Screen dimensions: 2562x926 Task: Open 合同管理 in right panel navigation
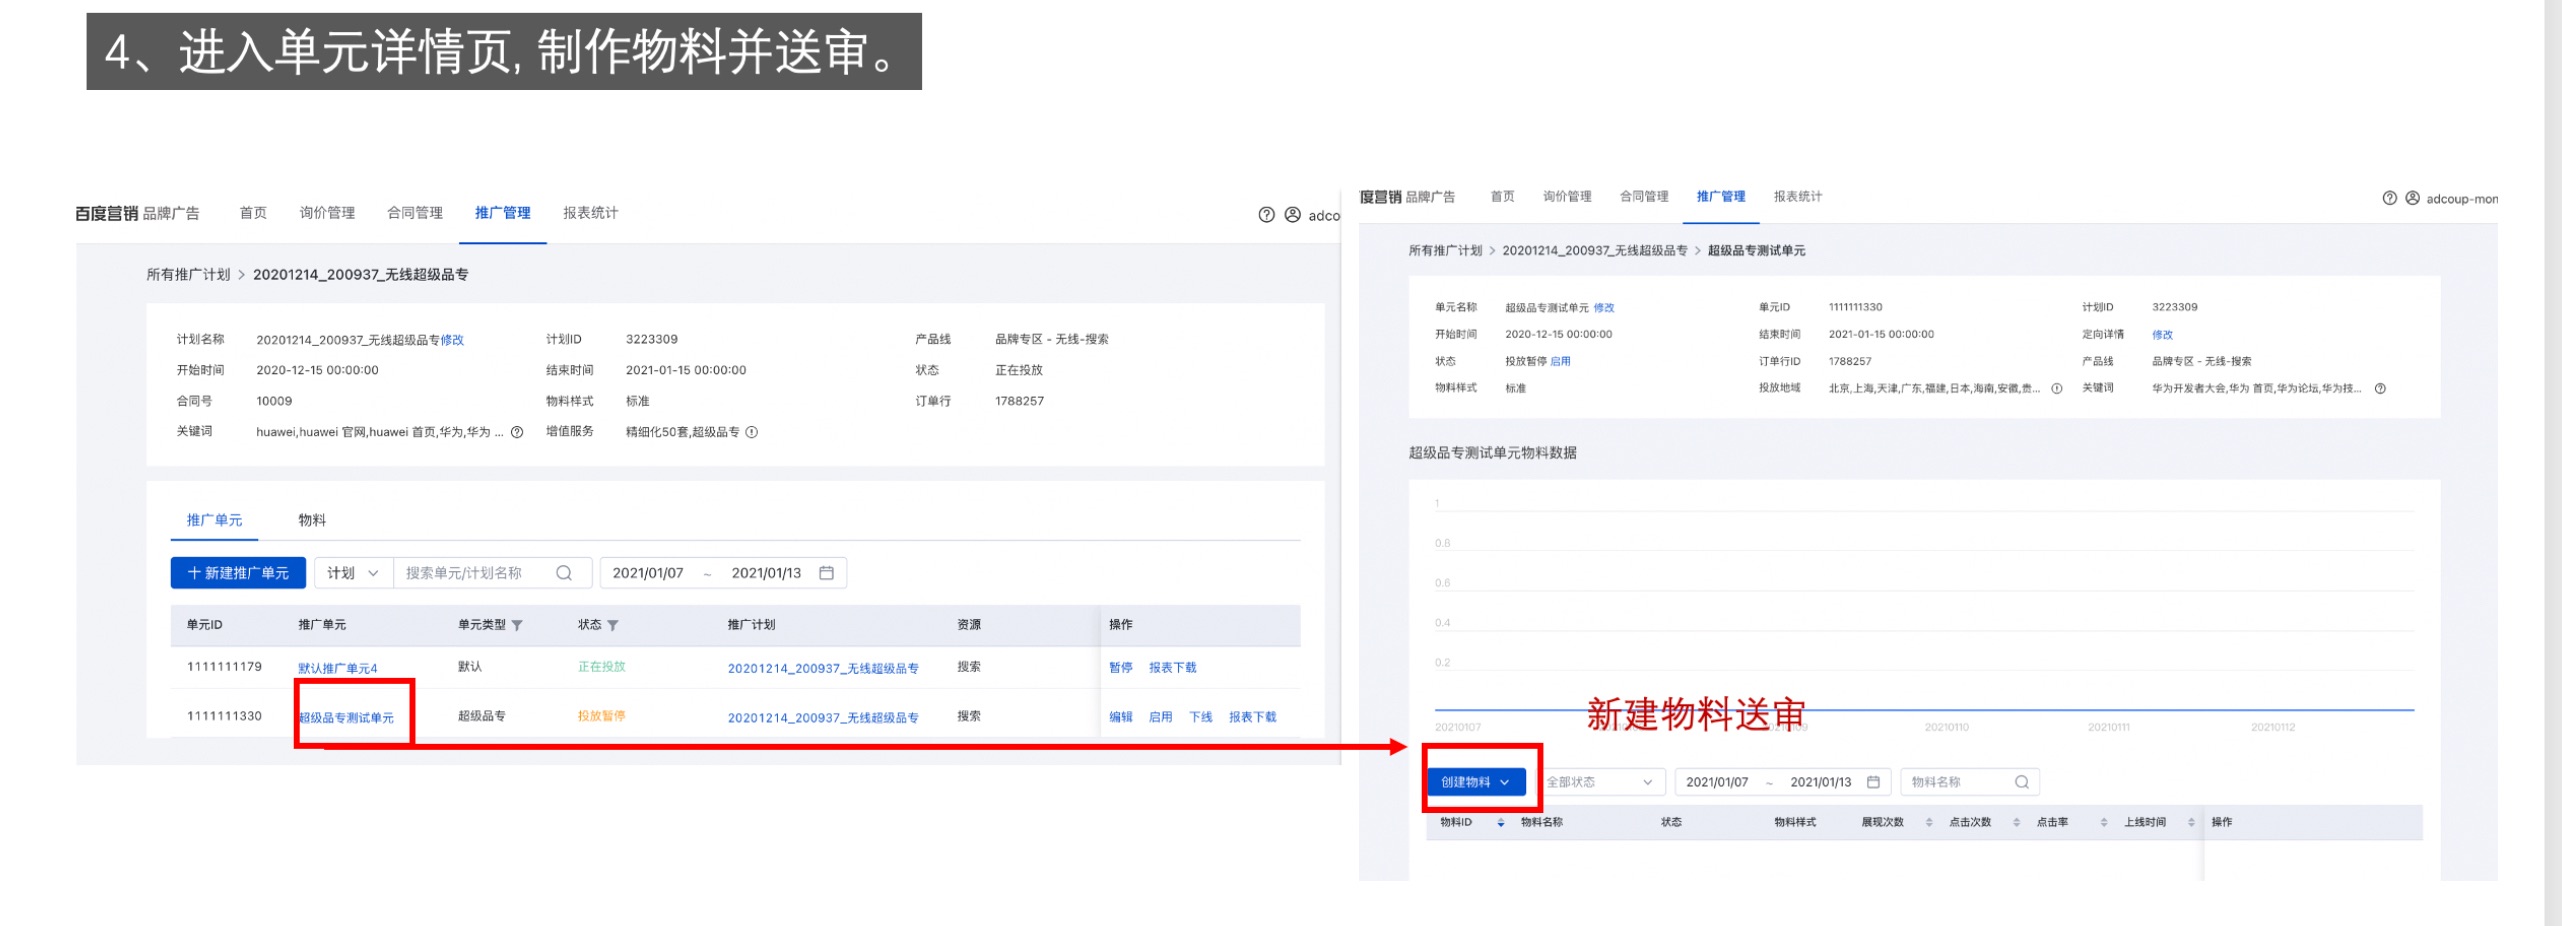pyautogui.click(x=1643, y=197)
